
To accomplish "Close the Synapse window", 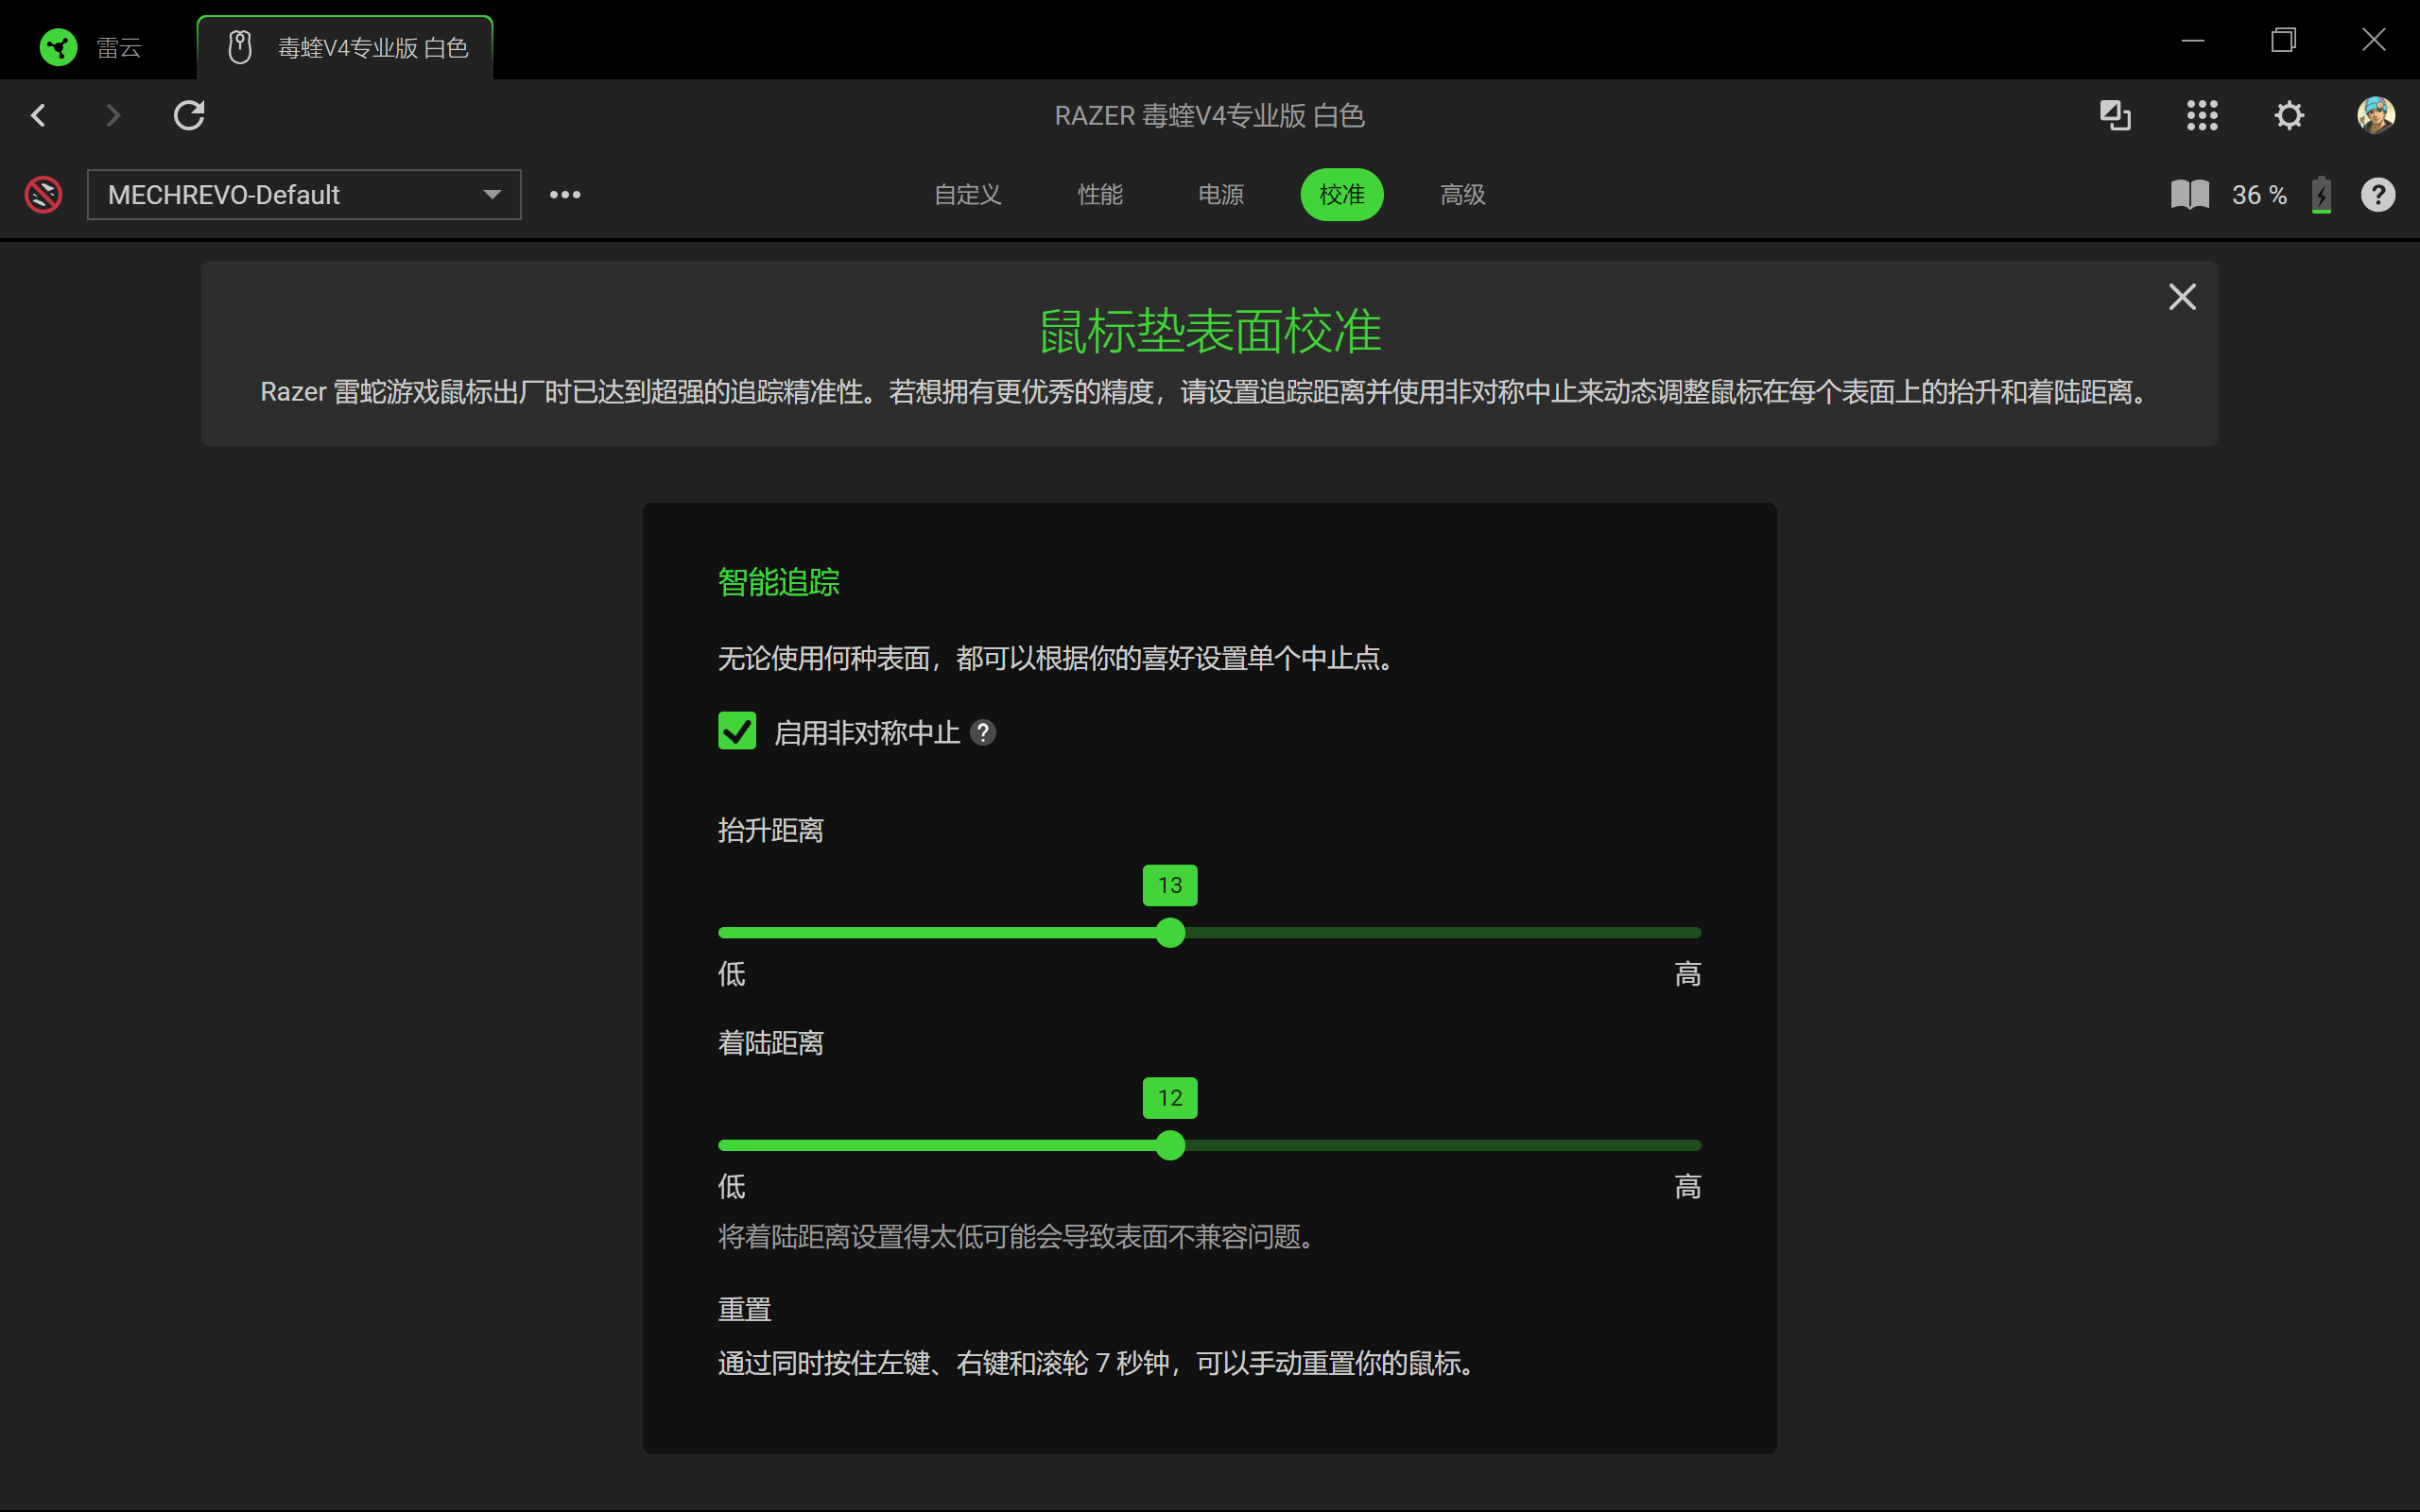I will point(2373,40).
